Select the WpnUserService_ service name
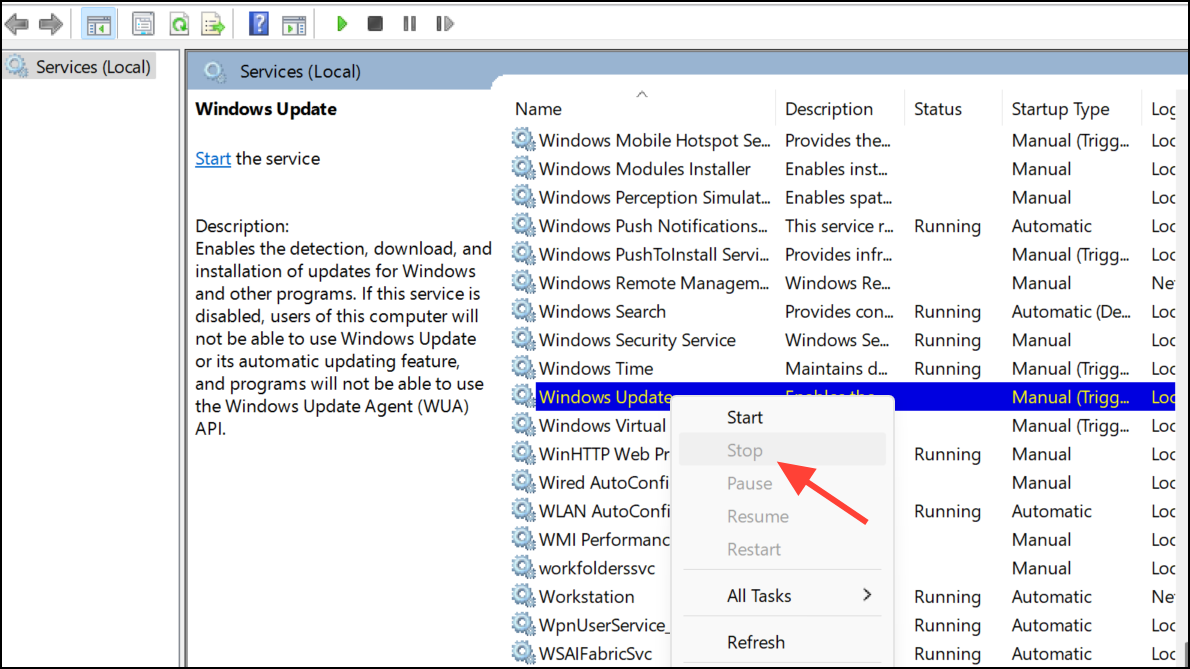 coord(603,626)
